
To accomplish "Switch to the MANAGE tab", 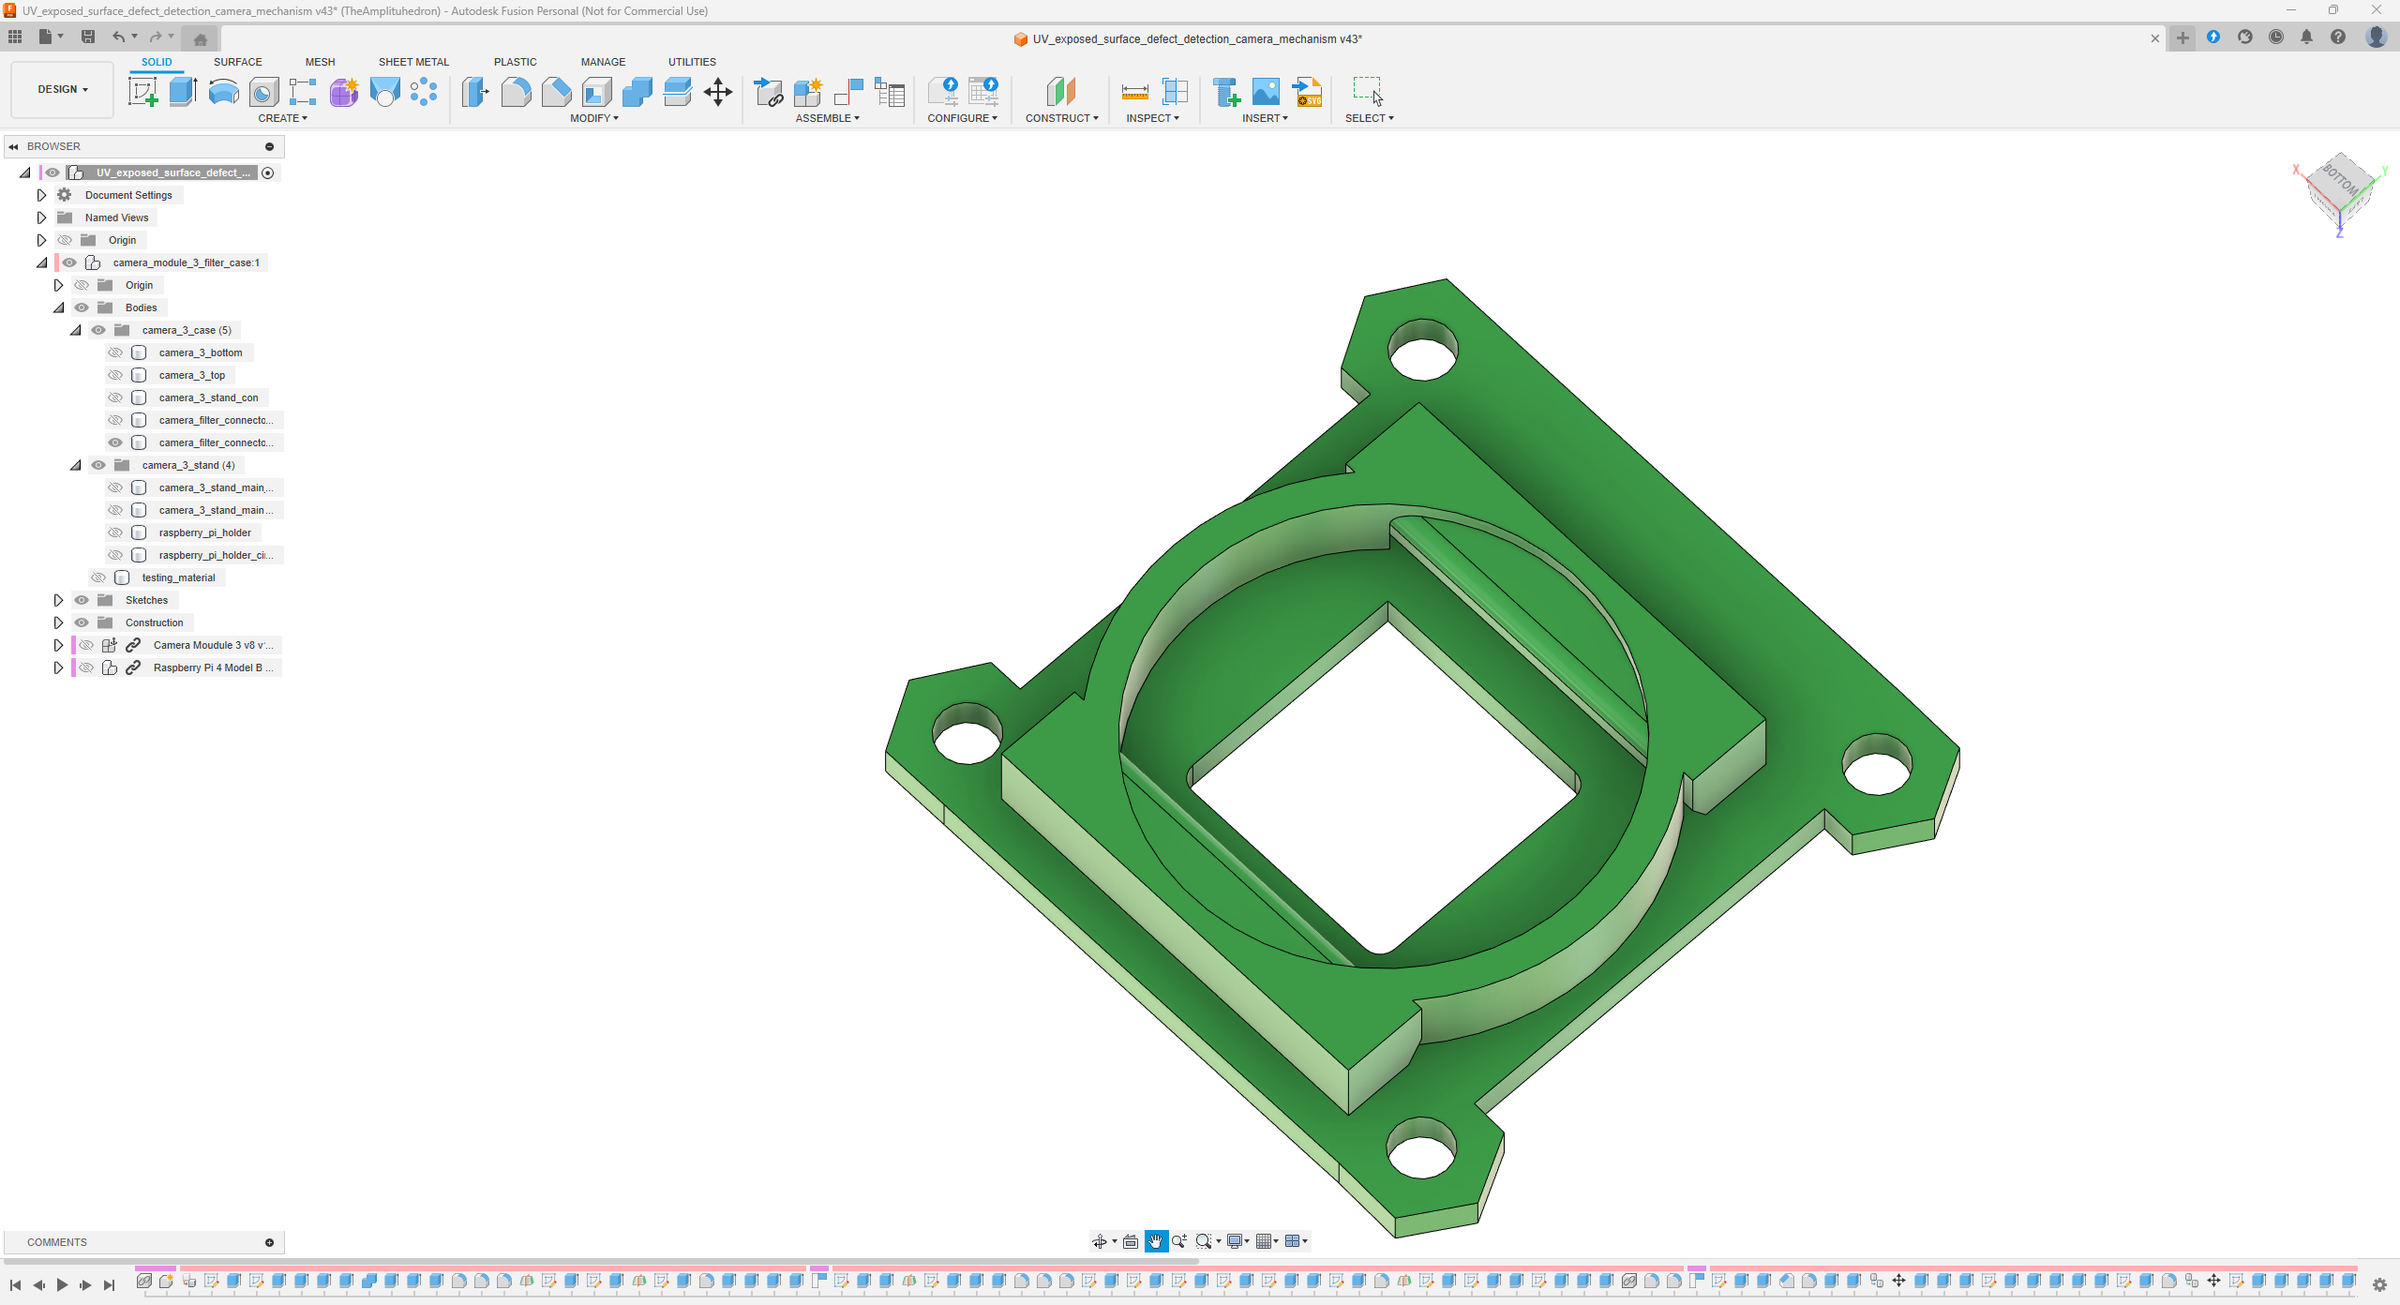I will (603, 62).
